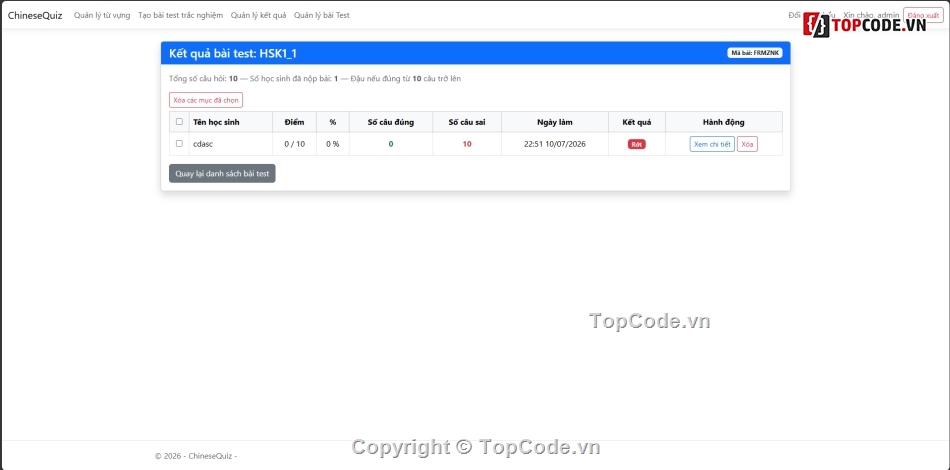Click the Xóa button in cdasc row
950x470 pixels.
747,144
